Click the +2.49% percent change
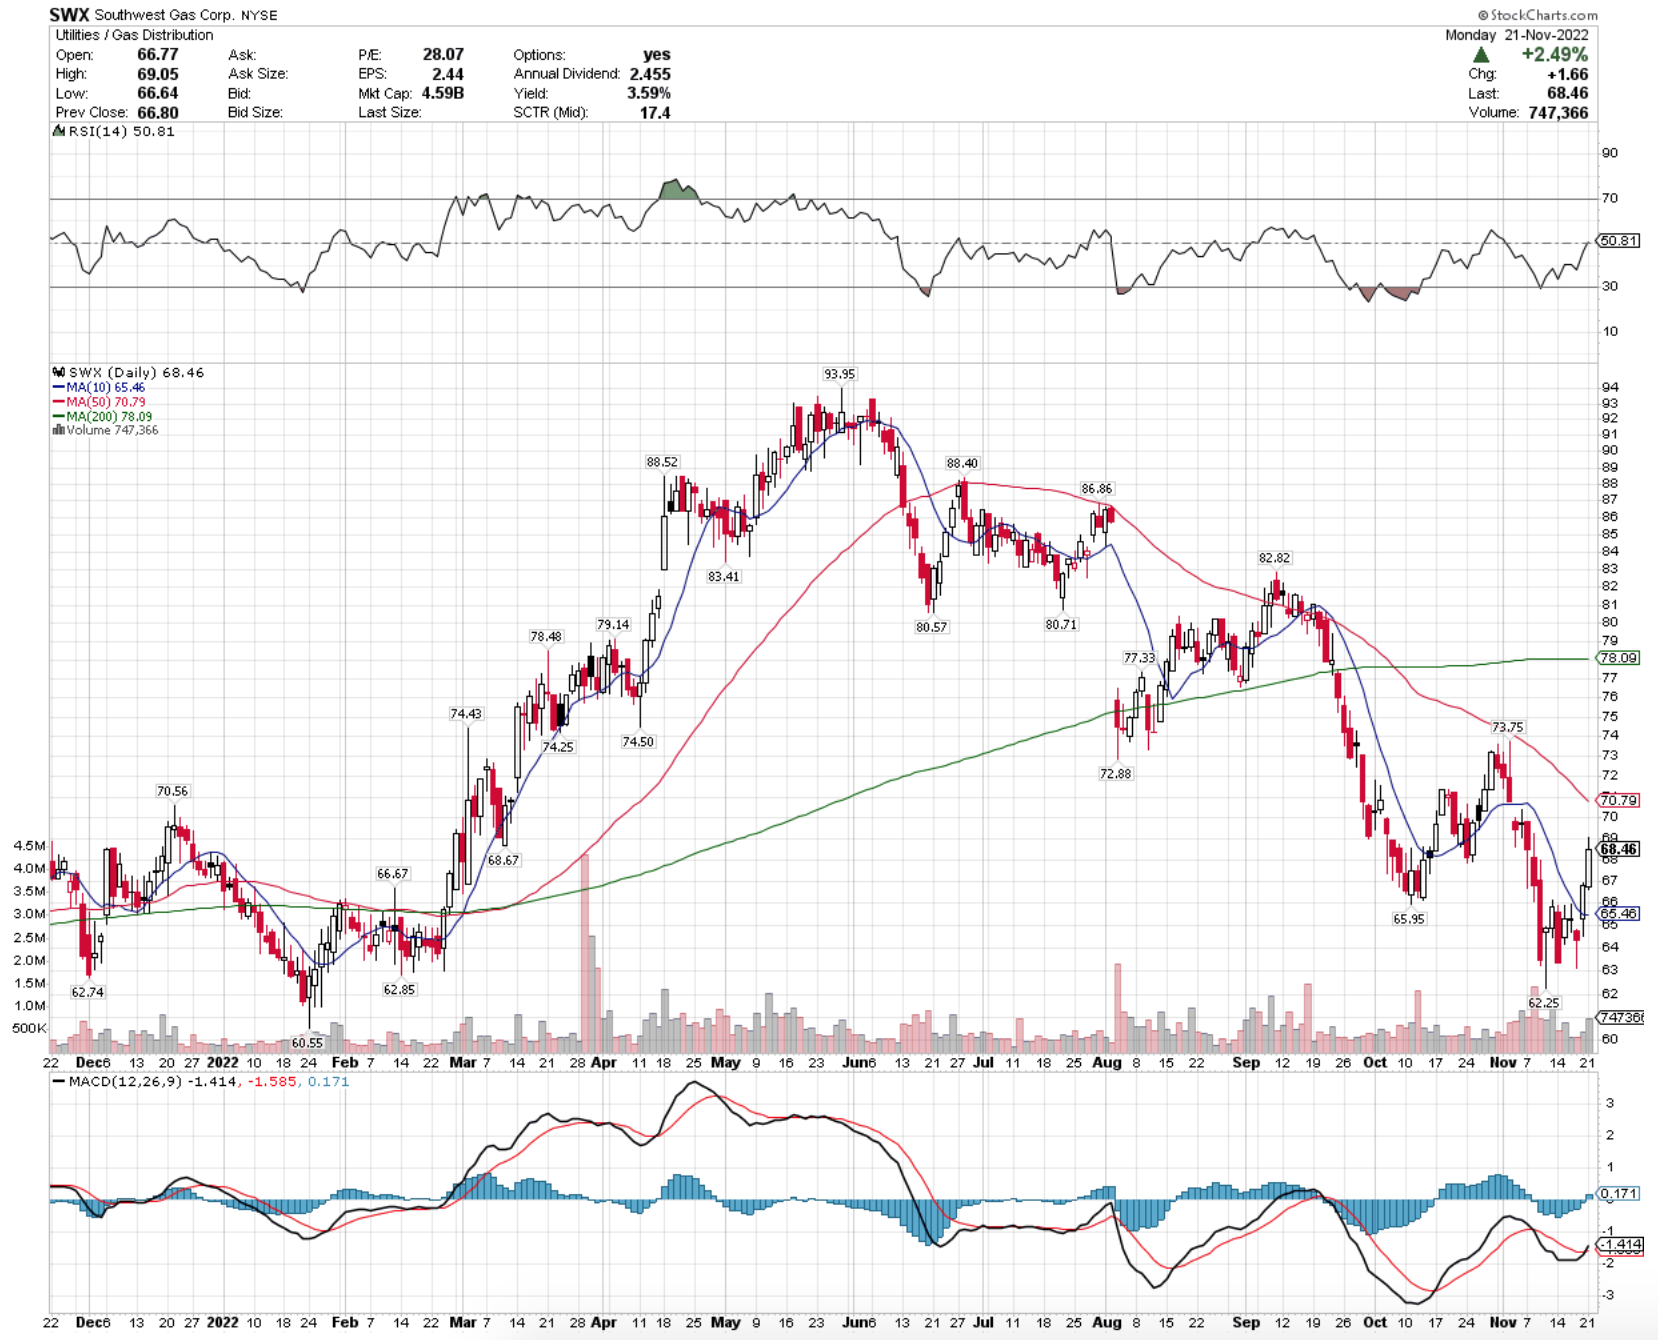 point(1554,55)
